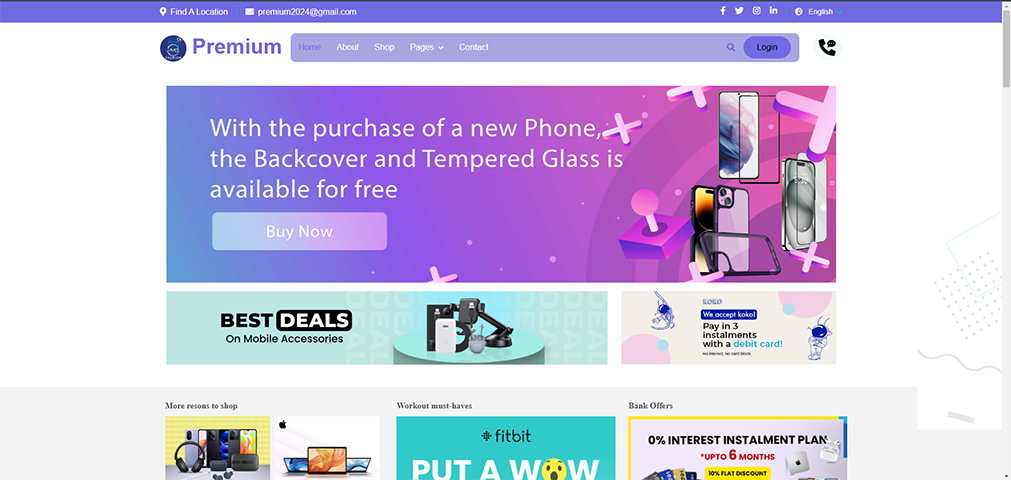The image size is (1011, 480).
Task: Expand the Pages menu dropdown
Action: pyautogui.click(x=426, y=47)
